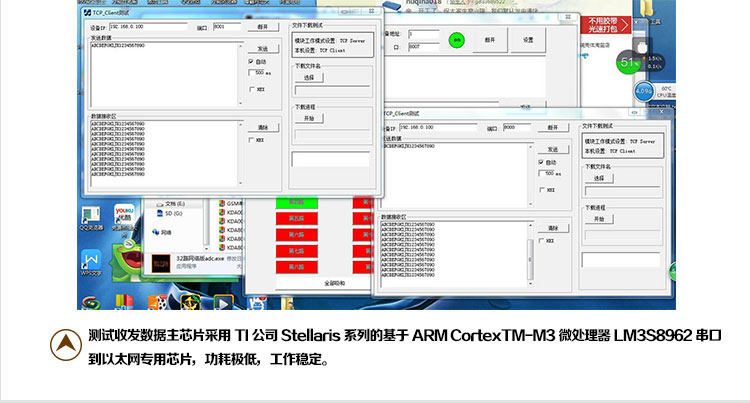Toggle 自动 checkbox in port 8000 window
The width and height of the screenshot is (750, 403).
541,163
